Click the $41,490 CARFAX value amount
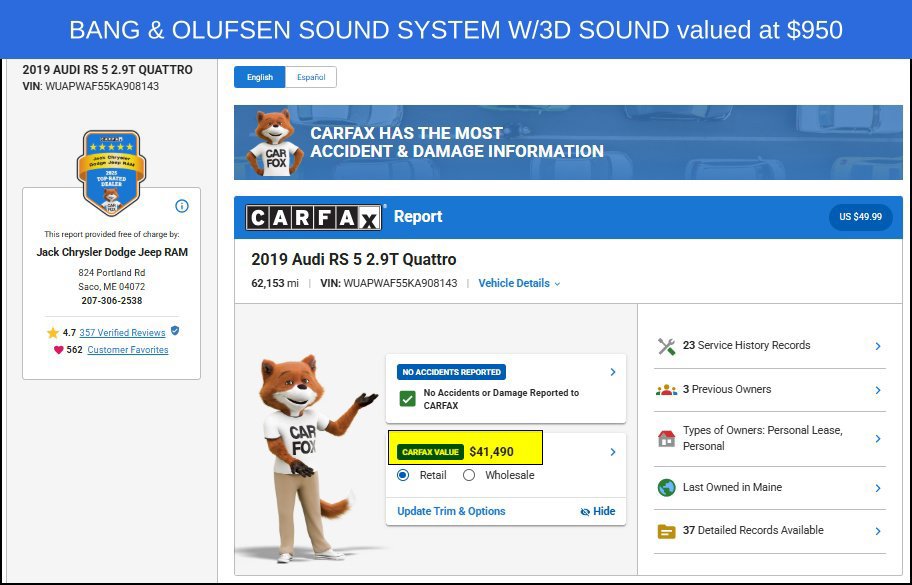Image resolution: width=912 pixels, height=585 pixels. click(x=491, y=452)
